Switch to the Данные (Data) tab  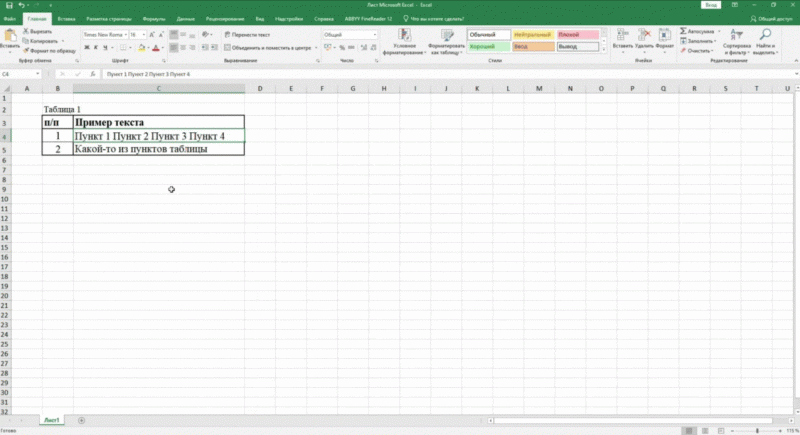186,19
